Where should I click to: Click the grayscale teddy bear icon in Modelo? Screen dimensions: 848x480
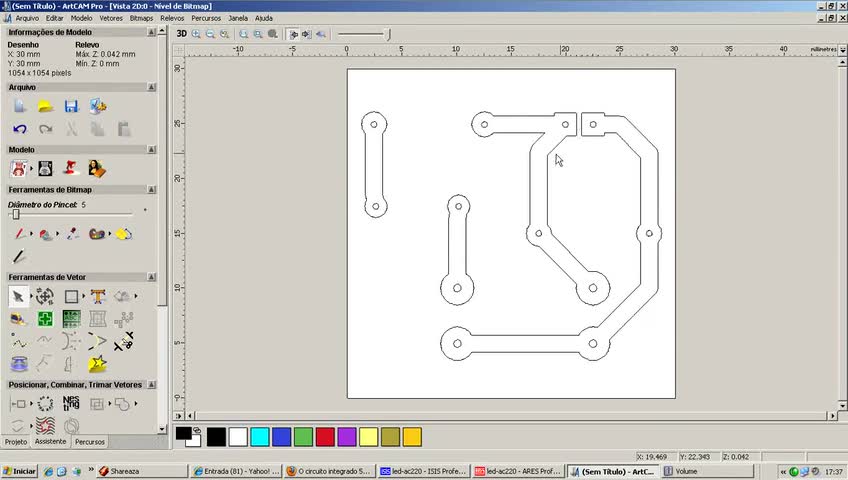coord(45,169)
